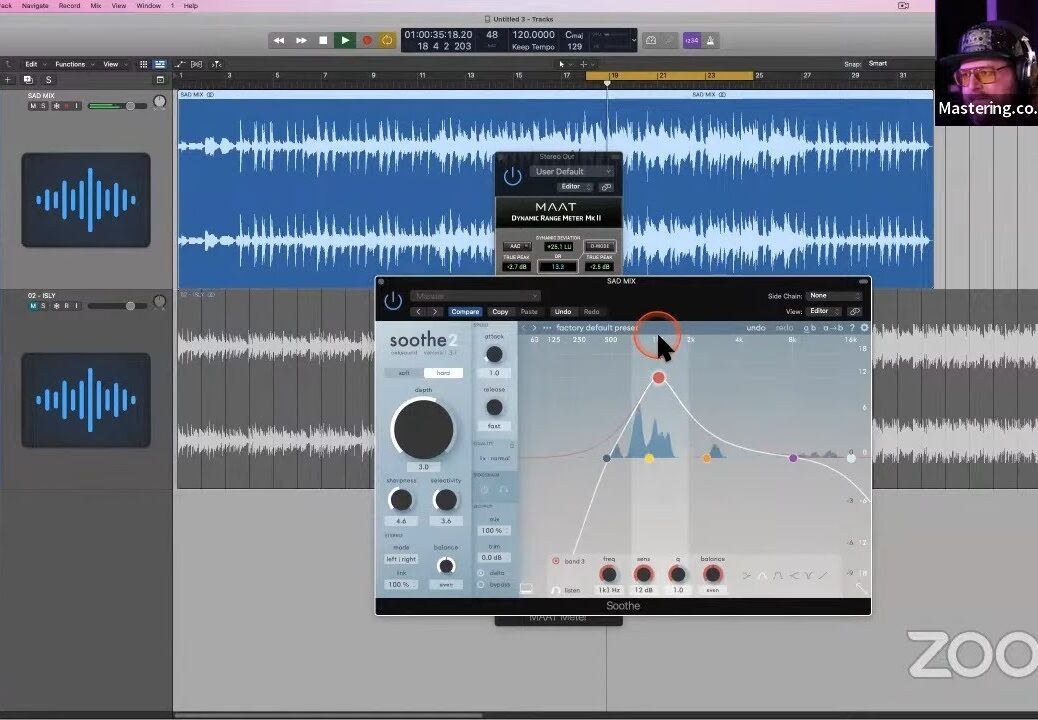The image size is (1038, 720).
Task: Open the Side Chain None dropdown
Action: coord(834,296)
